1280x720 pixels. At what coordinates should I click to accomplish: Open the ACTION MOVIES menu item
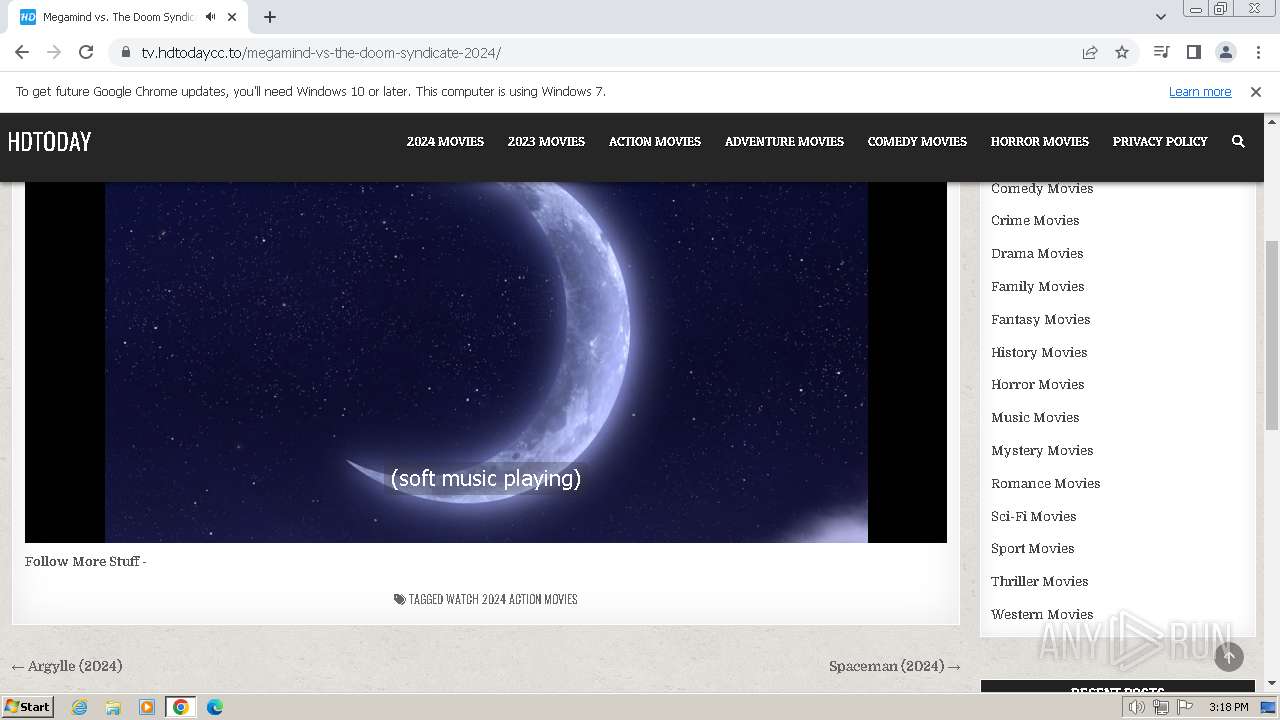(655, 141)
